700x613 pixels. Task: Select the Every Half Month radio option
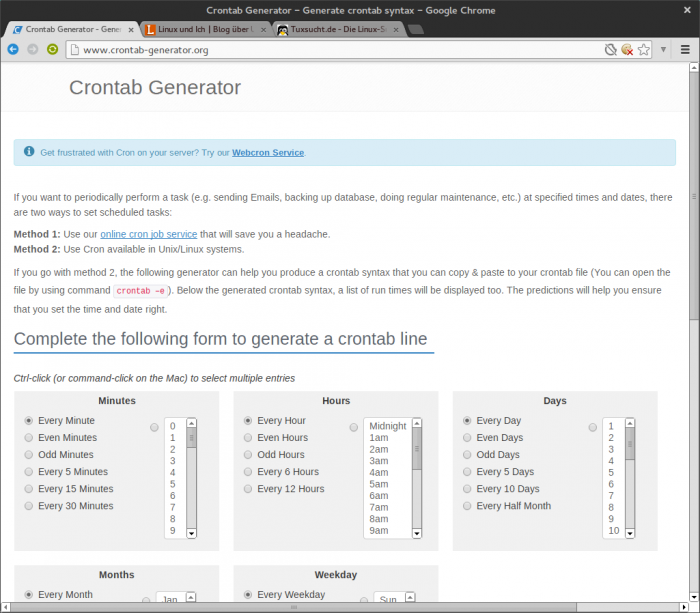coord(468,506)
